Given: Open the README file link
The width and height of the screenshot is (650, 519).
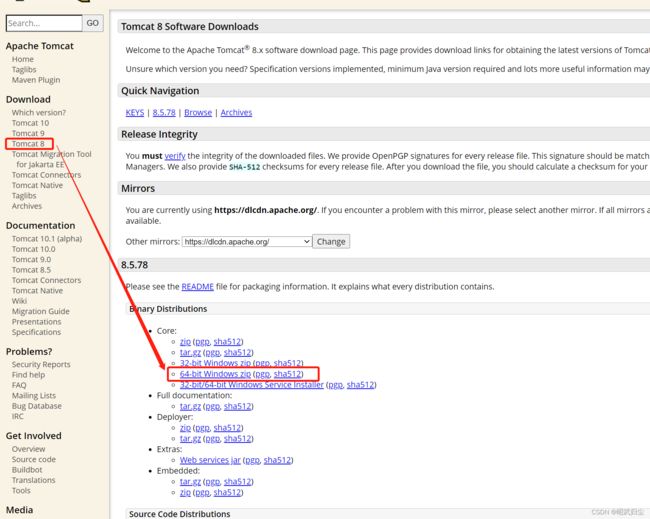Looking at the screenshot, I should point(198,286).
